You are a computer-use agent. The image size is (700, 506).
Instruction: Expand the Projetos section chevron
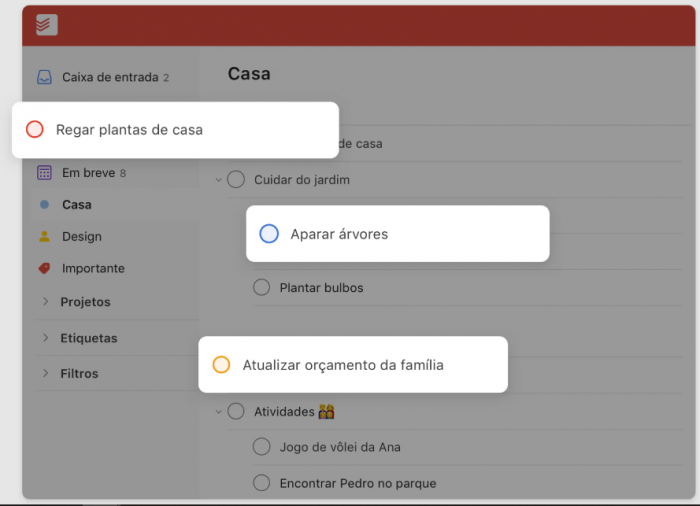(46, 301)
